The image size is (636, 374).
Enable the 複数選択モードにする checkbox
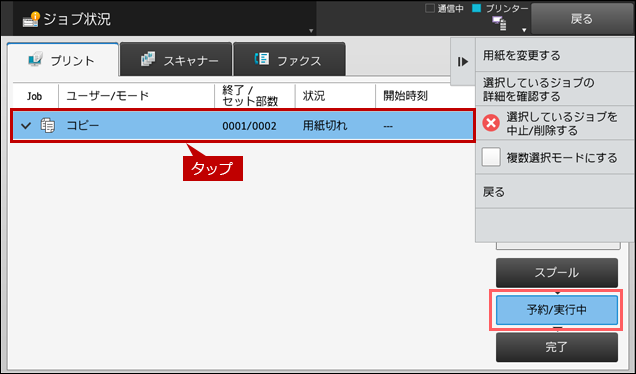[491, 157]
